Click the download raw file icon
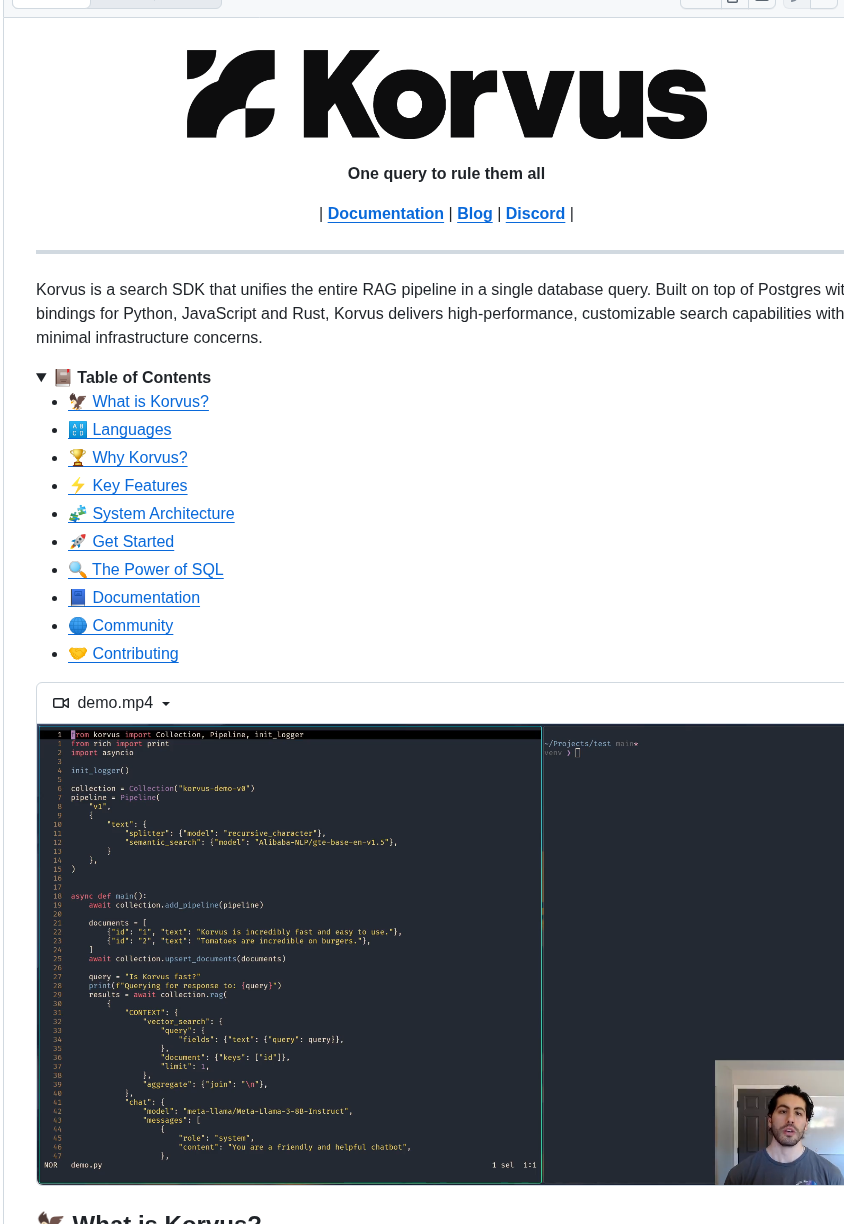 [761, 3]
